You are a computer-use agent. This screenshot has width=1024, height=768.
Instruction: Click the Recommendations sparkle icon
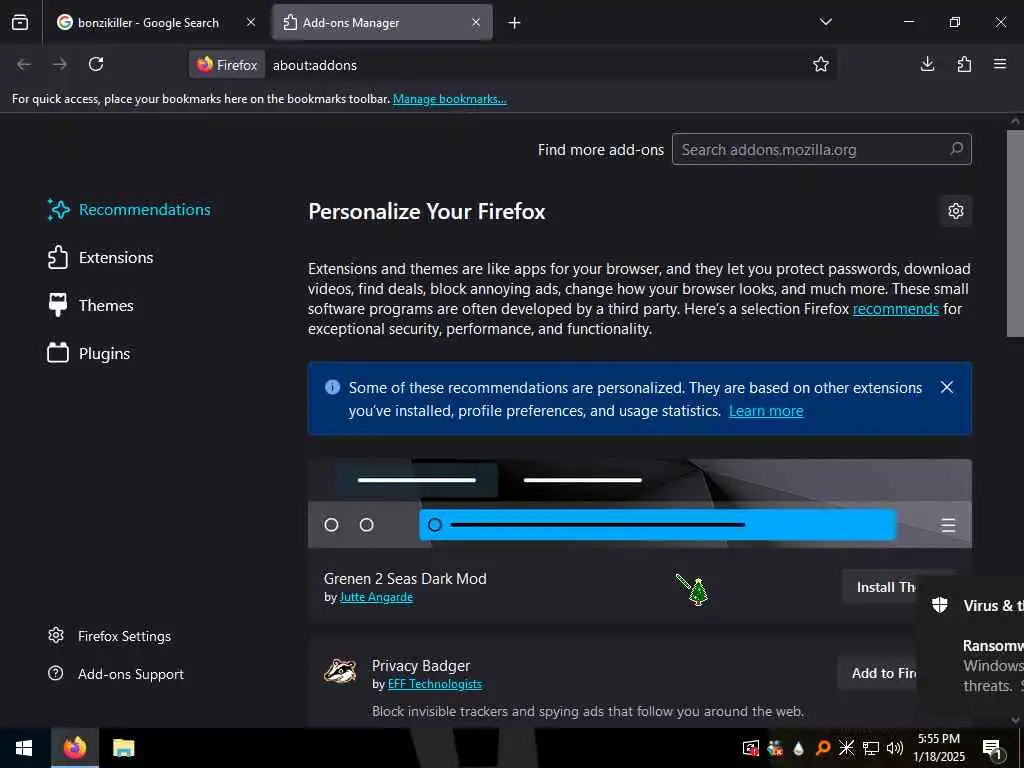58,210
